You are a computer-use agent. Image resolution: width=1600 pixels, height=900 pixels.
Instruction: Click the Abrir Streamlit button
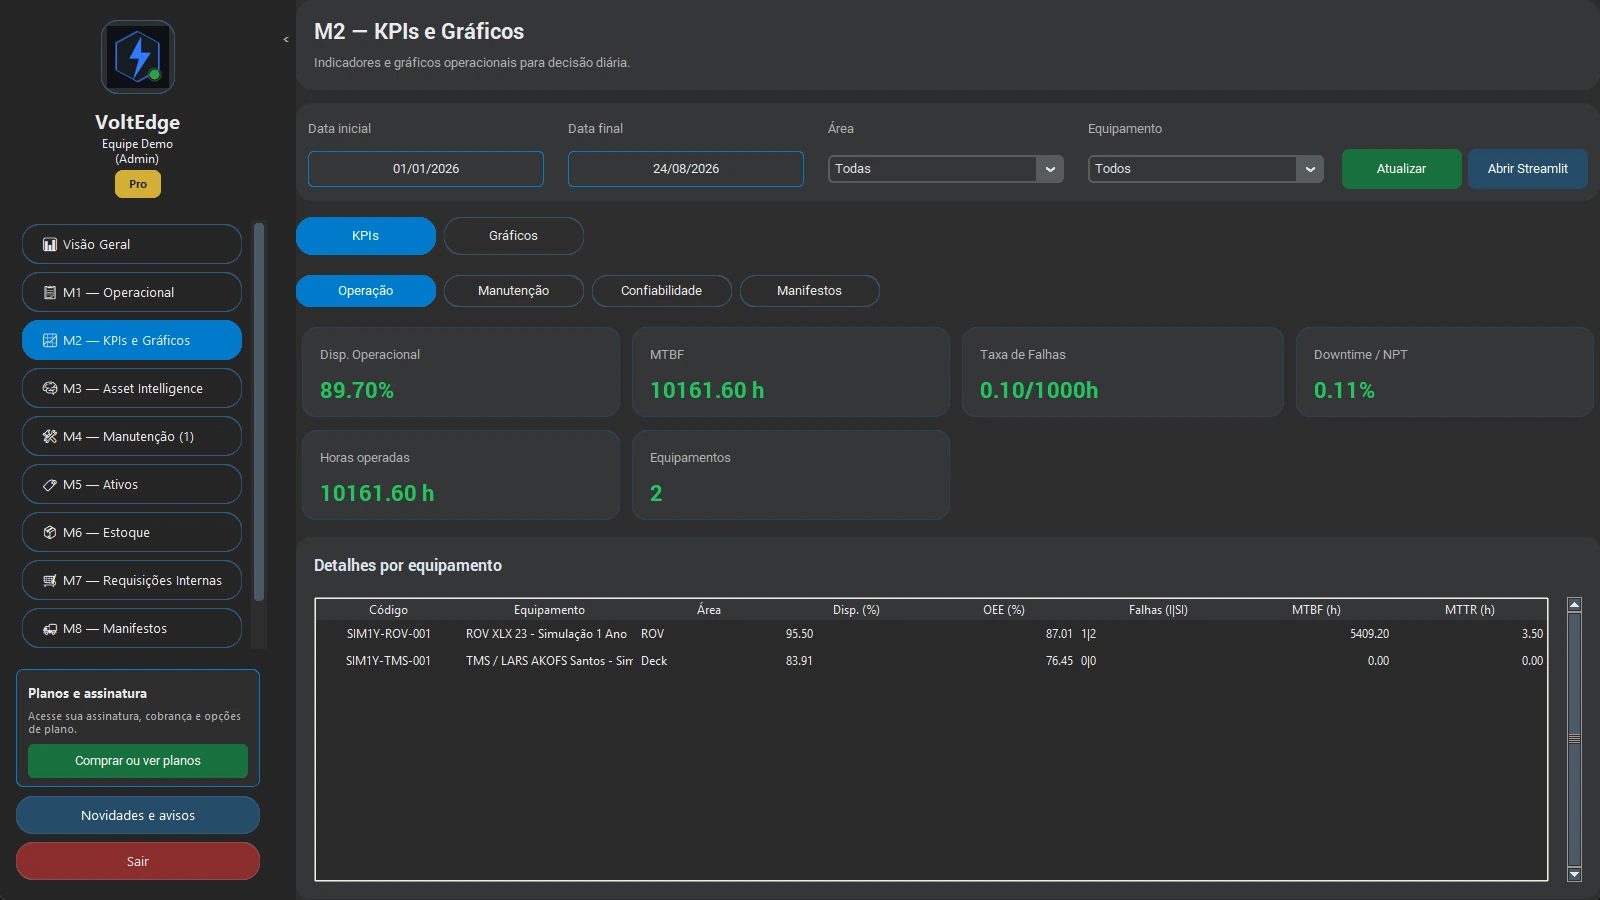[x=1528, y=169]
